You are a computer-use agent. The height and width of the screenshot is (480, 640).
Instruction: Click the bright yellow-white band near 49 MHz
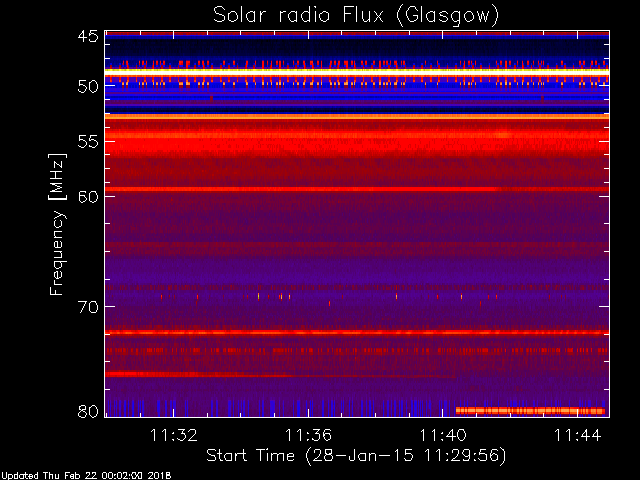point(357,72)
